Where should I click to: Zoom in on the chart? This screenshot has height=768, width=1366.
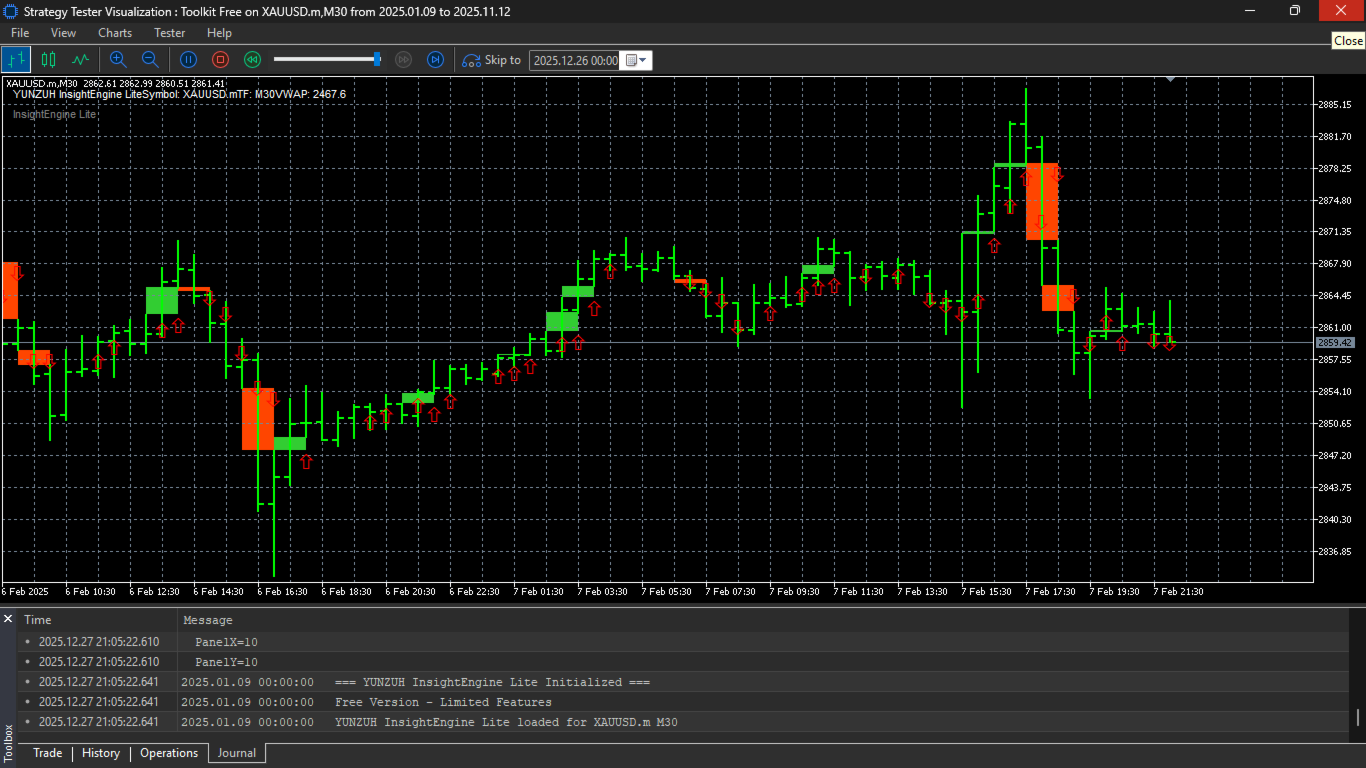[x=118, y=60]
